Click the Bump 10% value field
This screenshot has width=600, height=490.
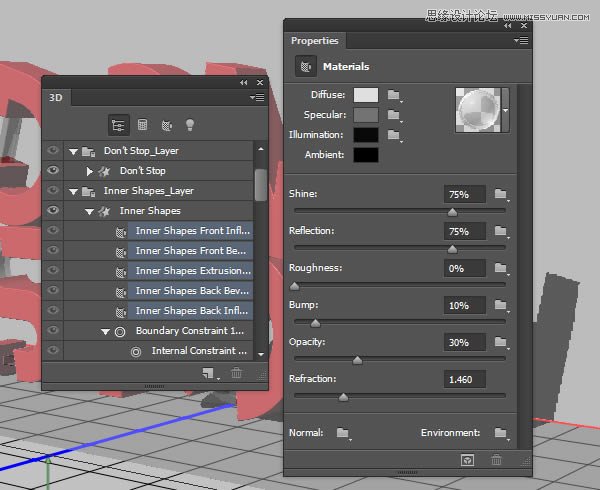[x=465, y=306]
